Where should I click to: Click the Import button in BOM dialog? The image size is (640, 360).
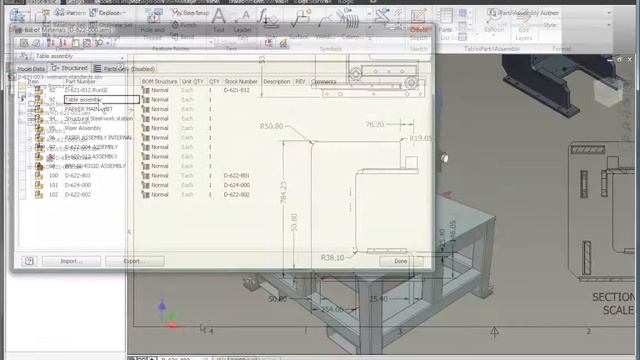coord(71,261)
